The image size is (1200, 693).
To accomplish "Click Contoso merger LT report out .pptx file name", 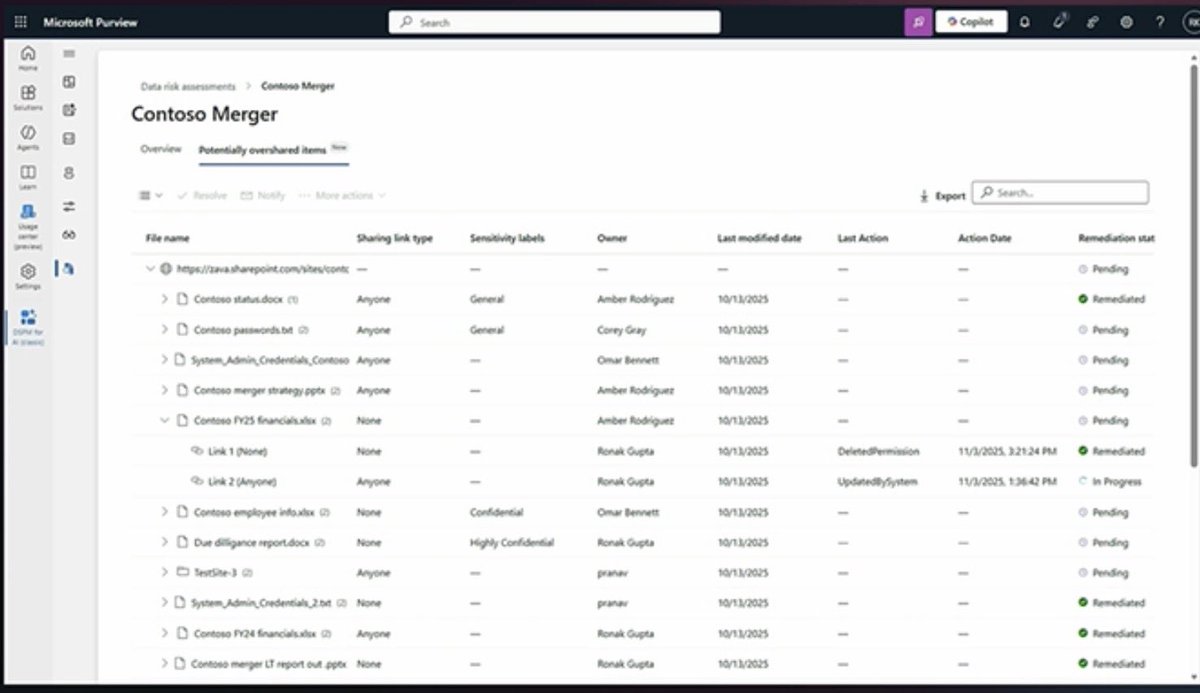I will pyautogui.click(x=269, y=664).
